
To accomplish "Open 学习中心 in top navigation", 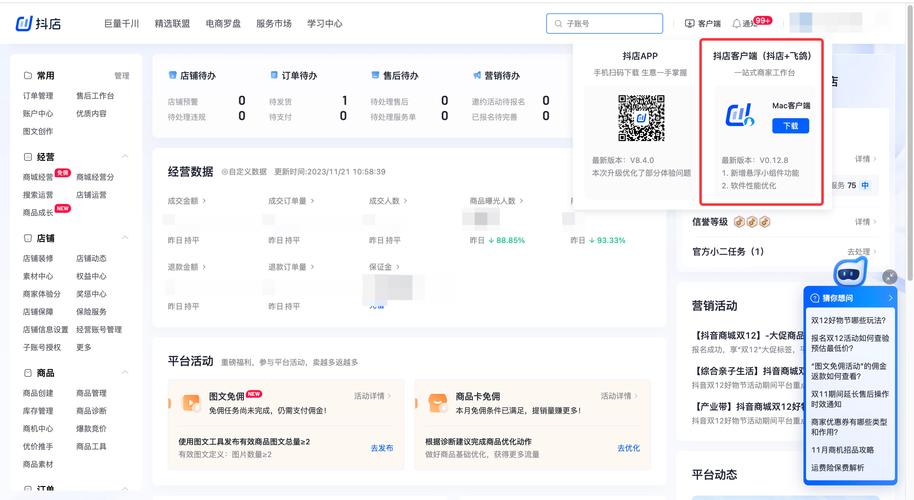I will coord(325,23).
